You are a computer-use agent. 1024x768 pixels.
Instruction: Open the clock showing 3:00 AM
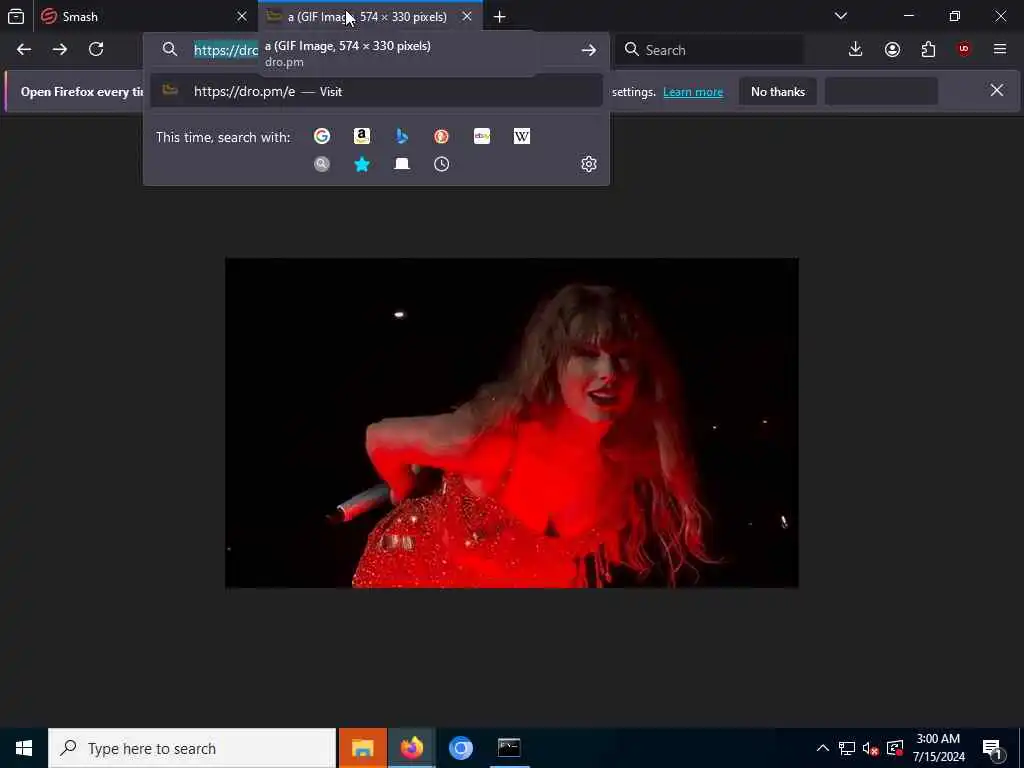click(938, 748)
